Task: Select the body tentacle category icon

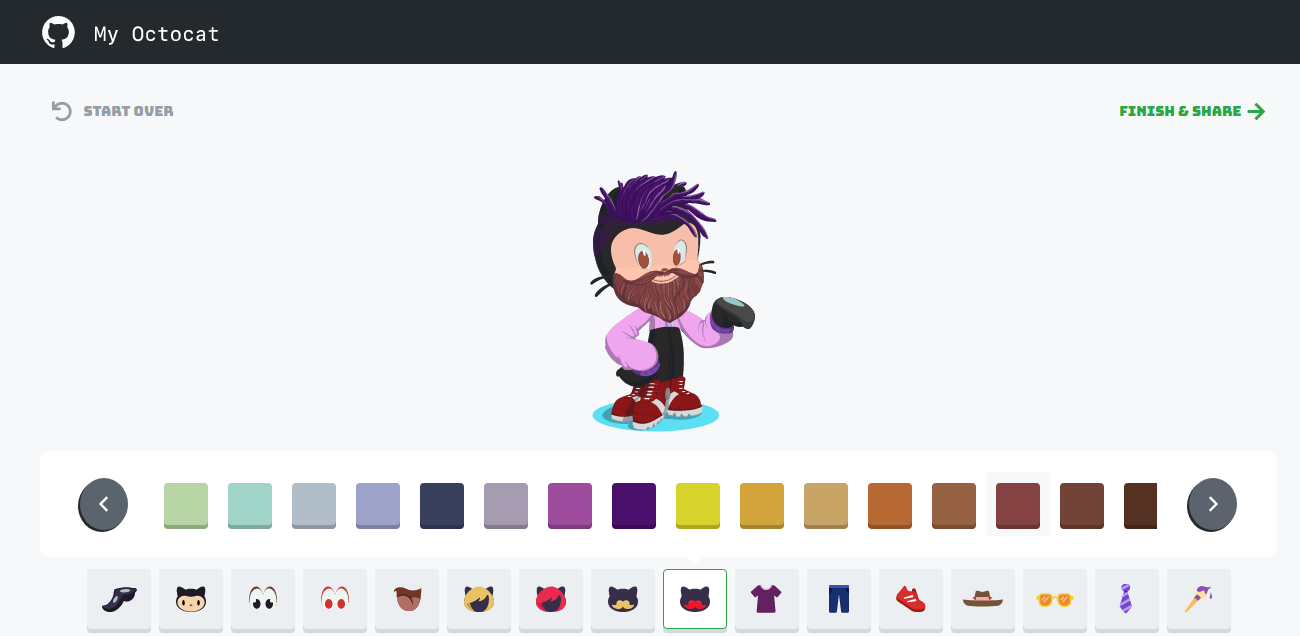Action: point(119,599)
